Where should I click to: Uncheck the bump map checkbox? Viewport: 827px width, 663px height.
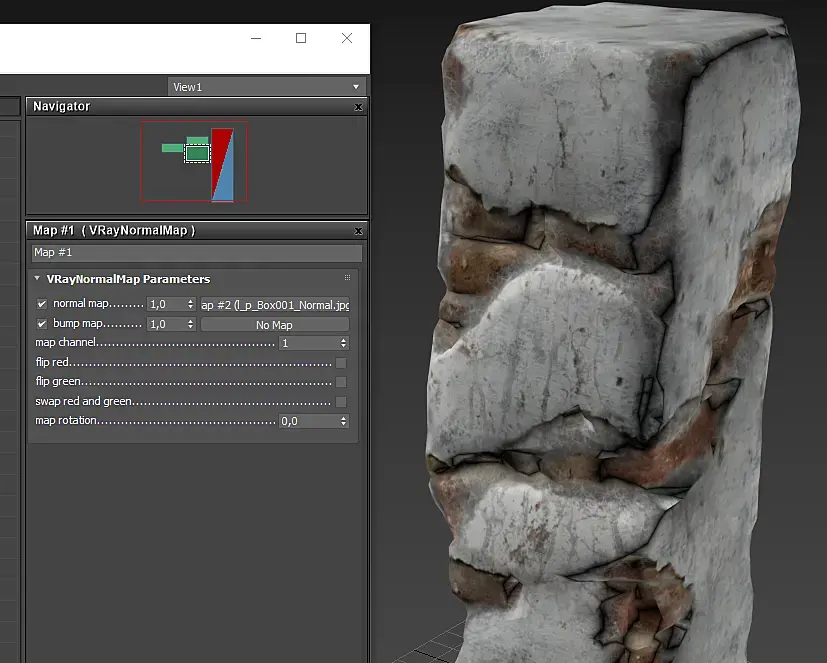pyautogui.click(x=42, y=324)
